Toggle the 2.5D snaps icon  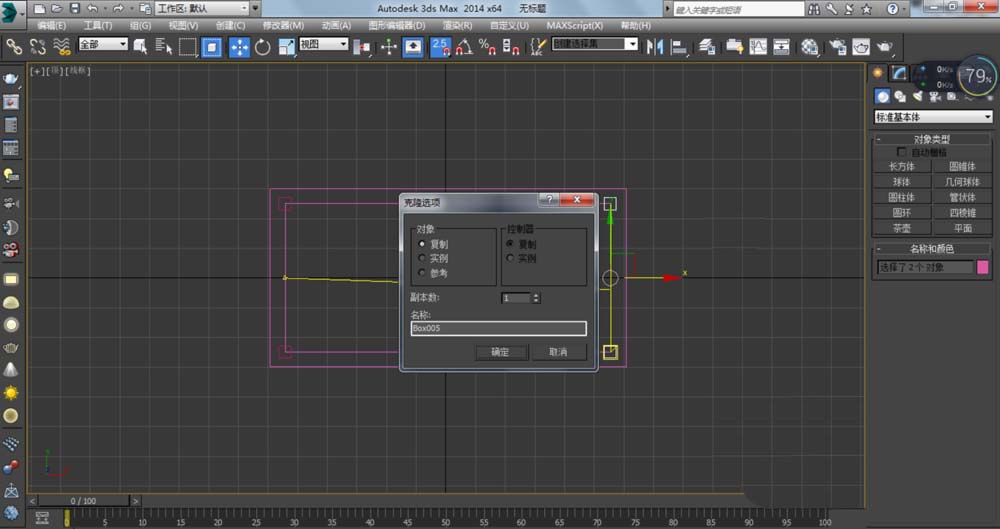(x=441, y=46)
